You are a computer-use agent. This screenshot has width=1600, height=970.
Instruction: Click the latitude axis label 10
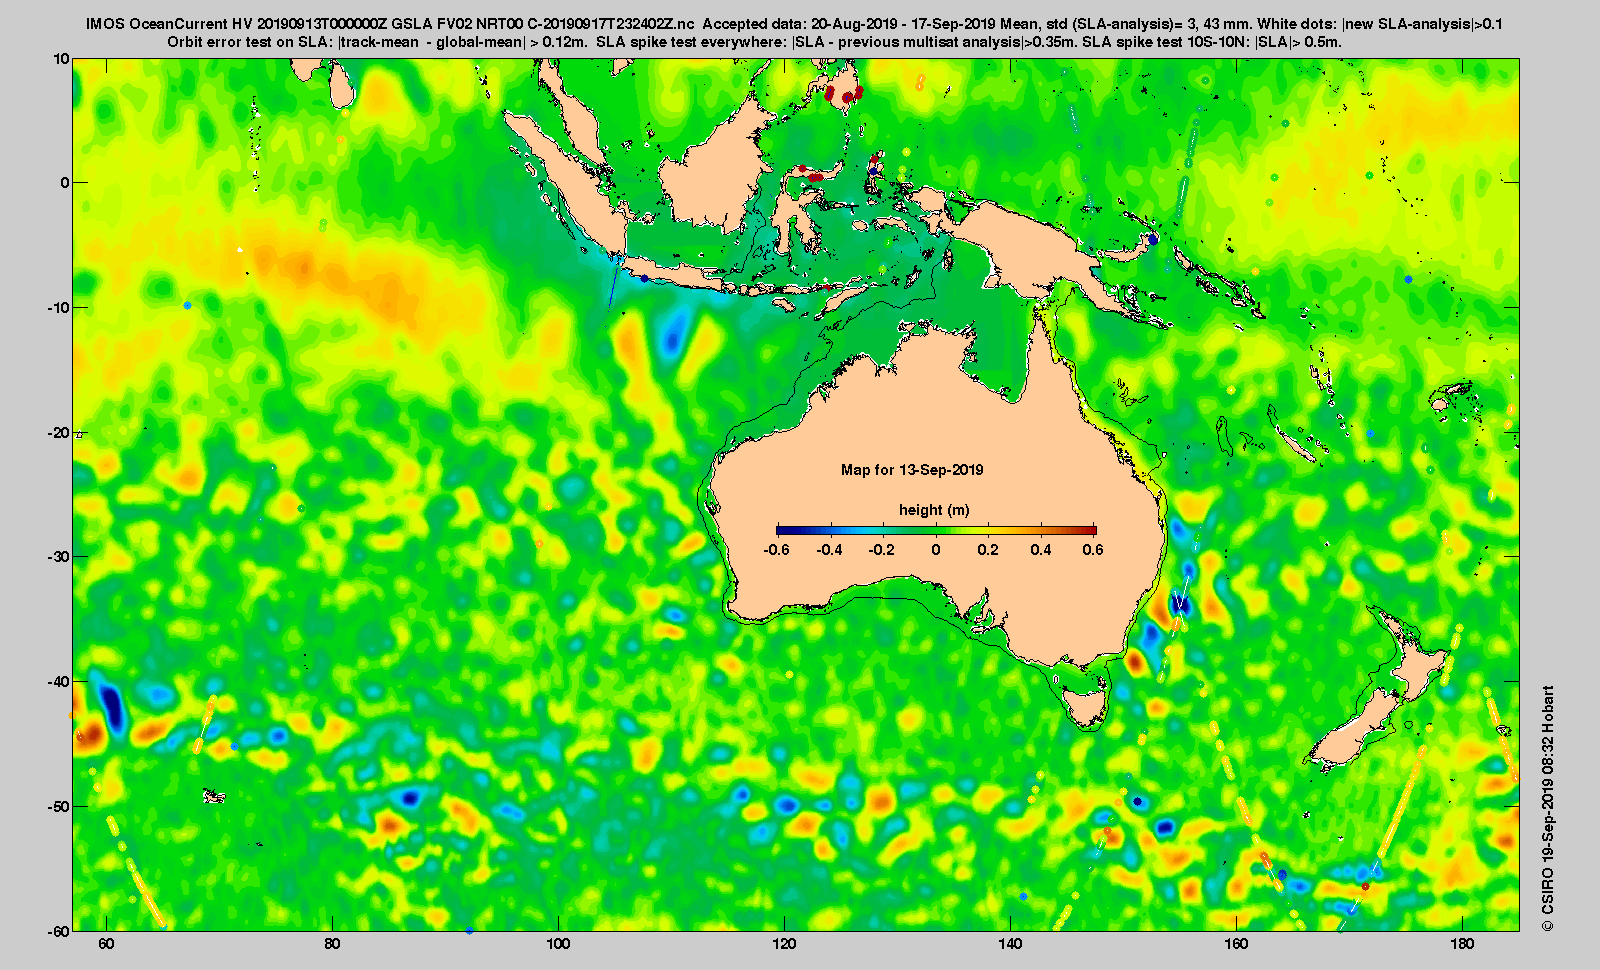(62, 59)
